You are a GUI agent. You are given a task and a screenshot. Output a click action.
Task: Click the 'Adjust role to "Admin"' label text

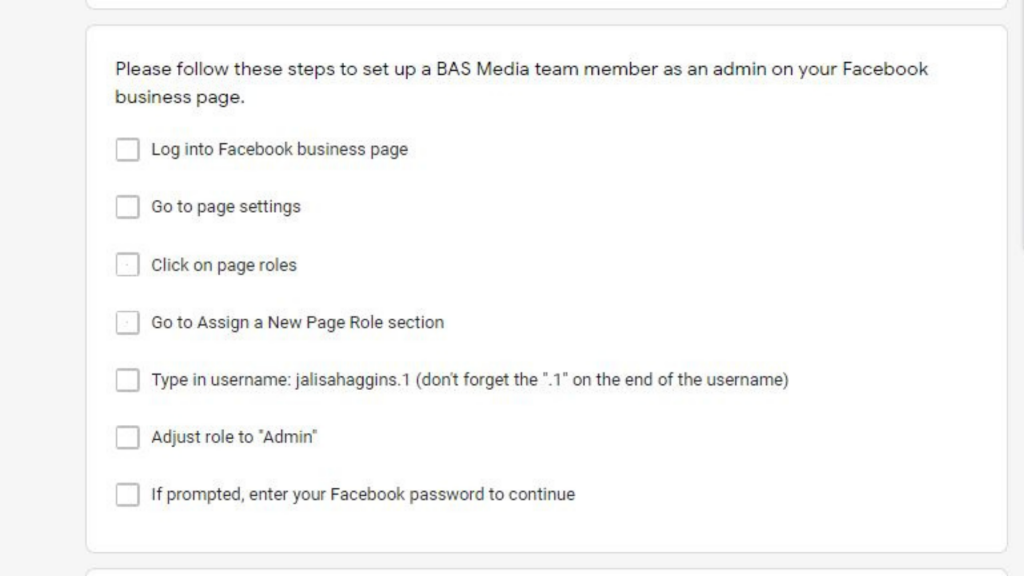tap(233, 437)
